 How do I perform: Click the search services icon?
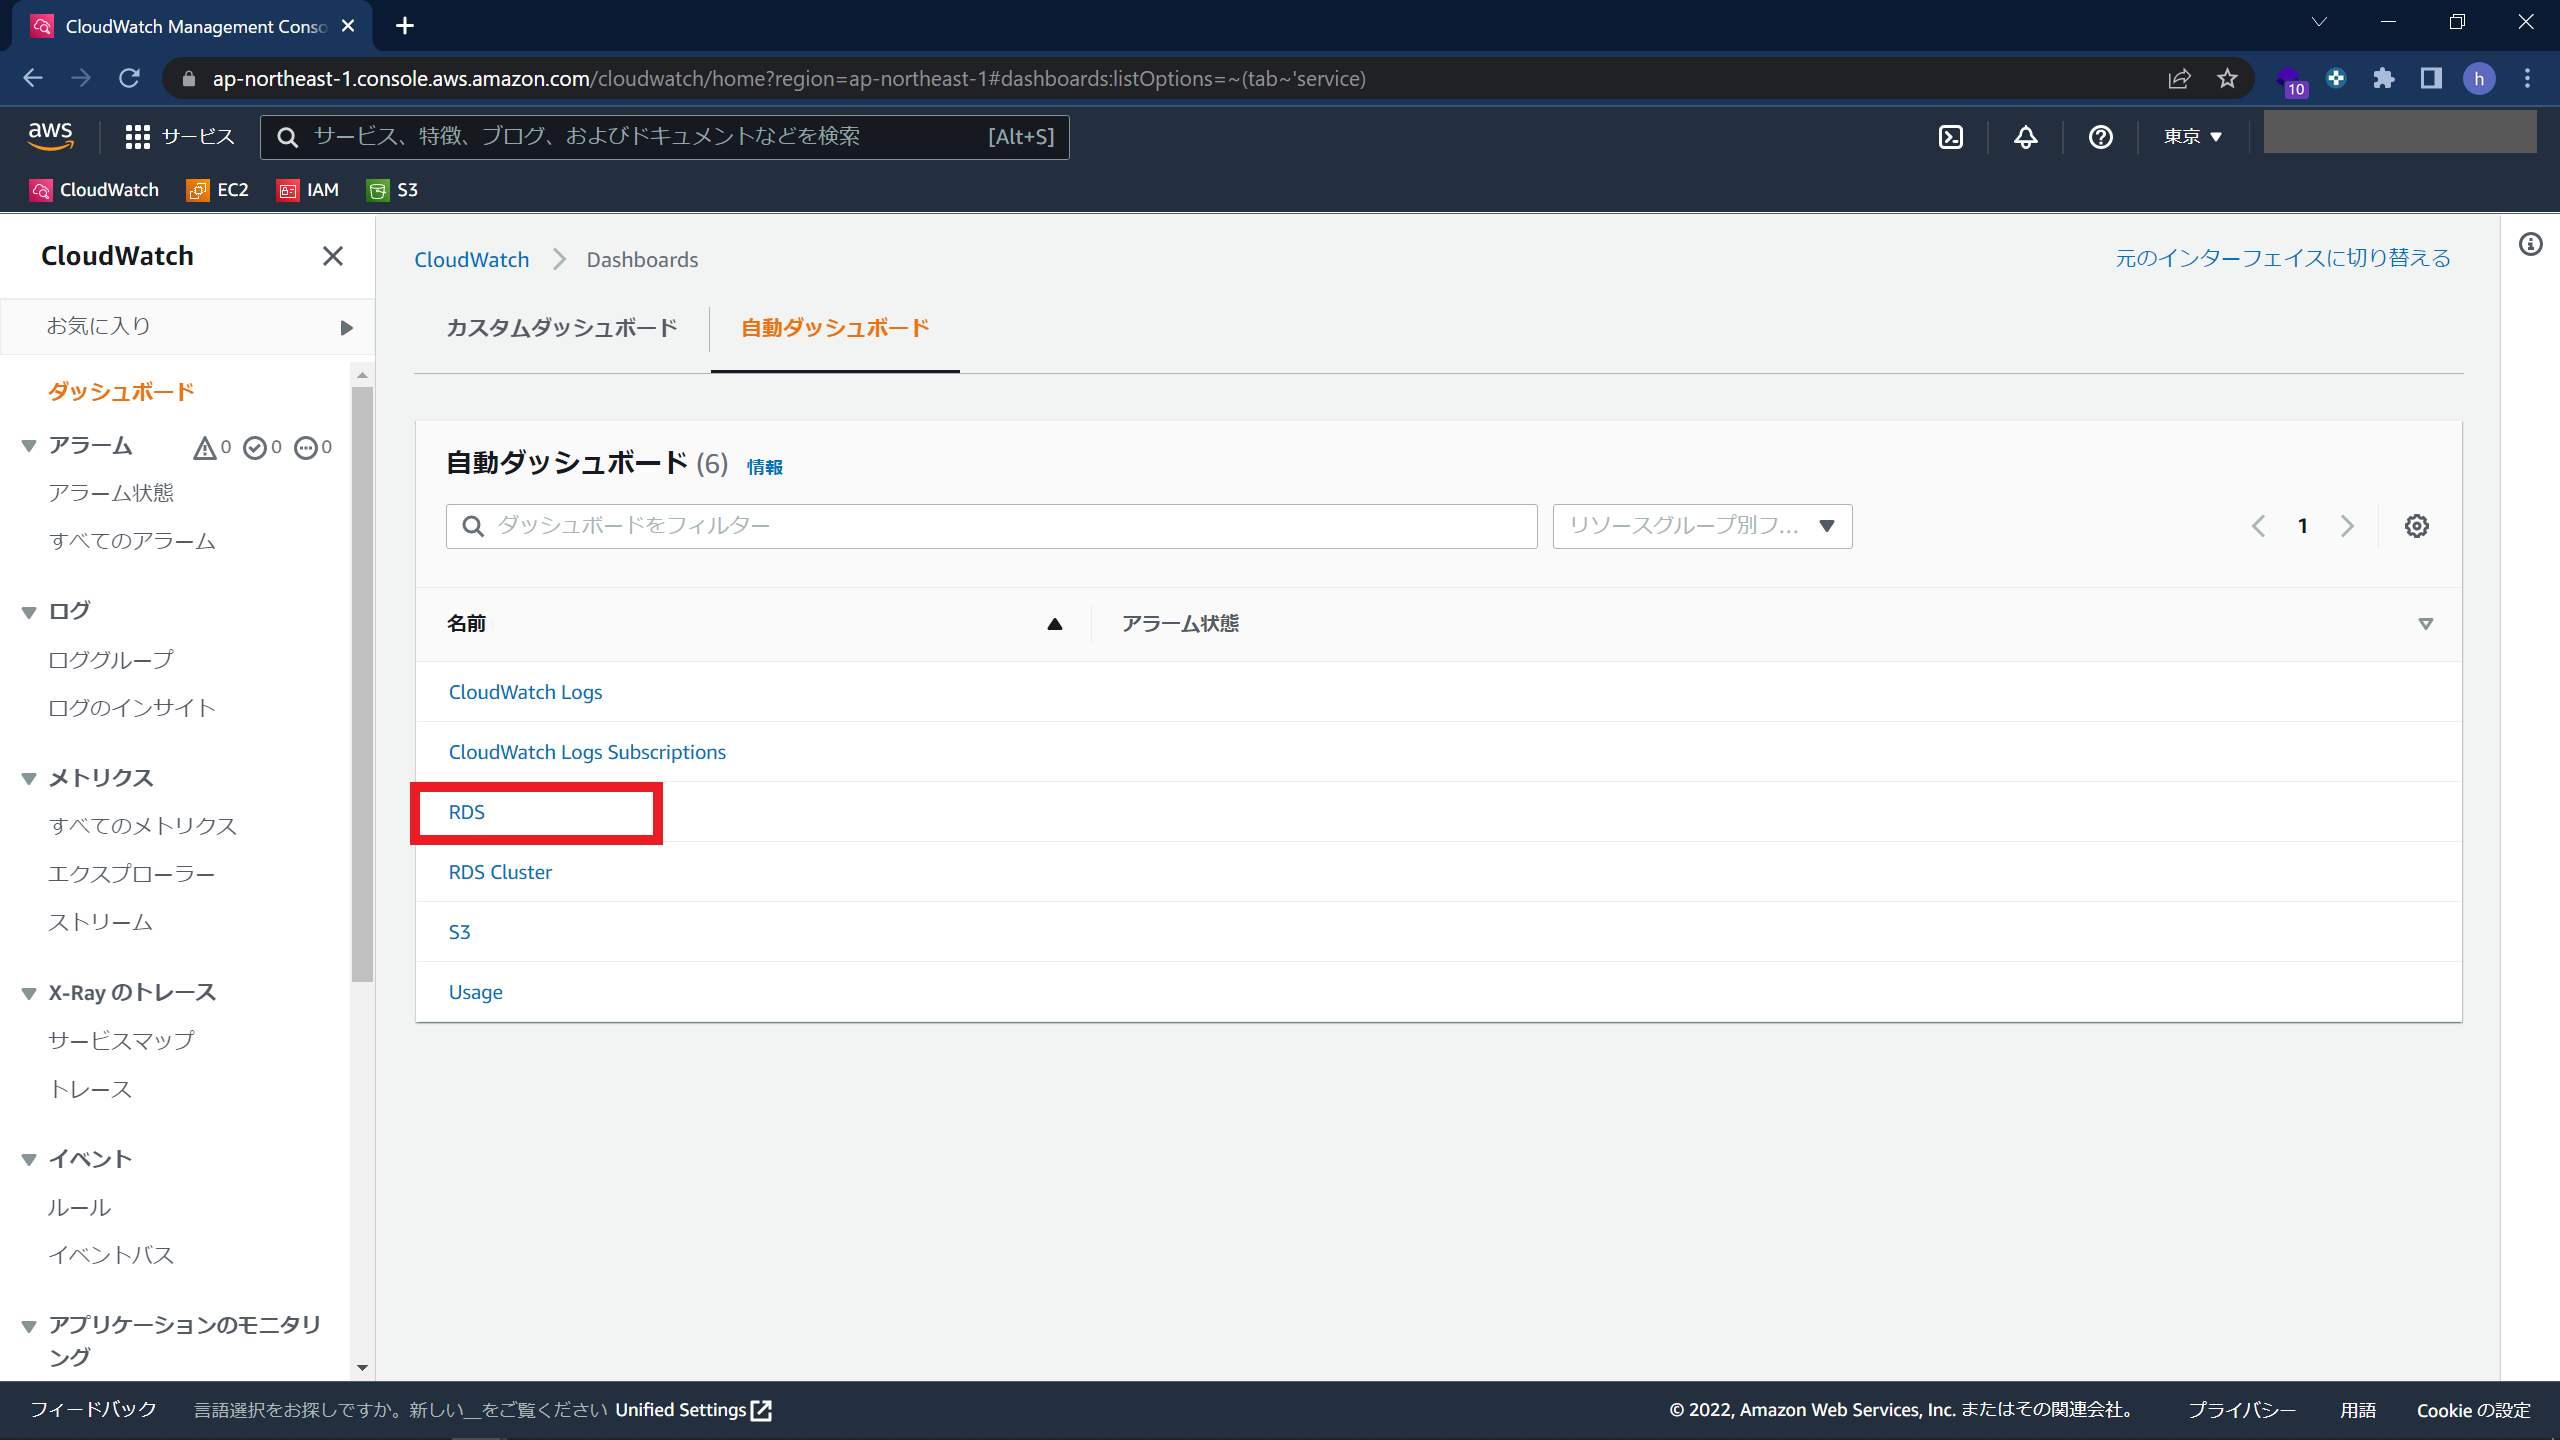[x=288, y=135]
